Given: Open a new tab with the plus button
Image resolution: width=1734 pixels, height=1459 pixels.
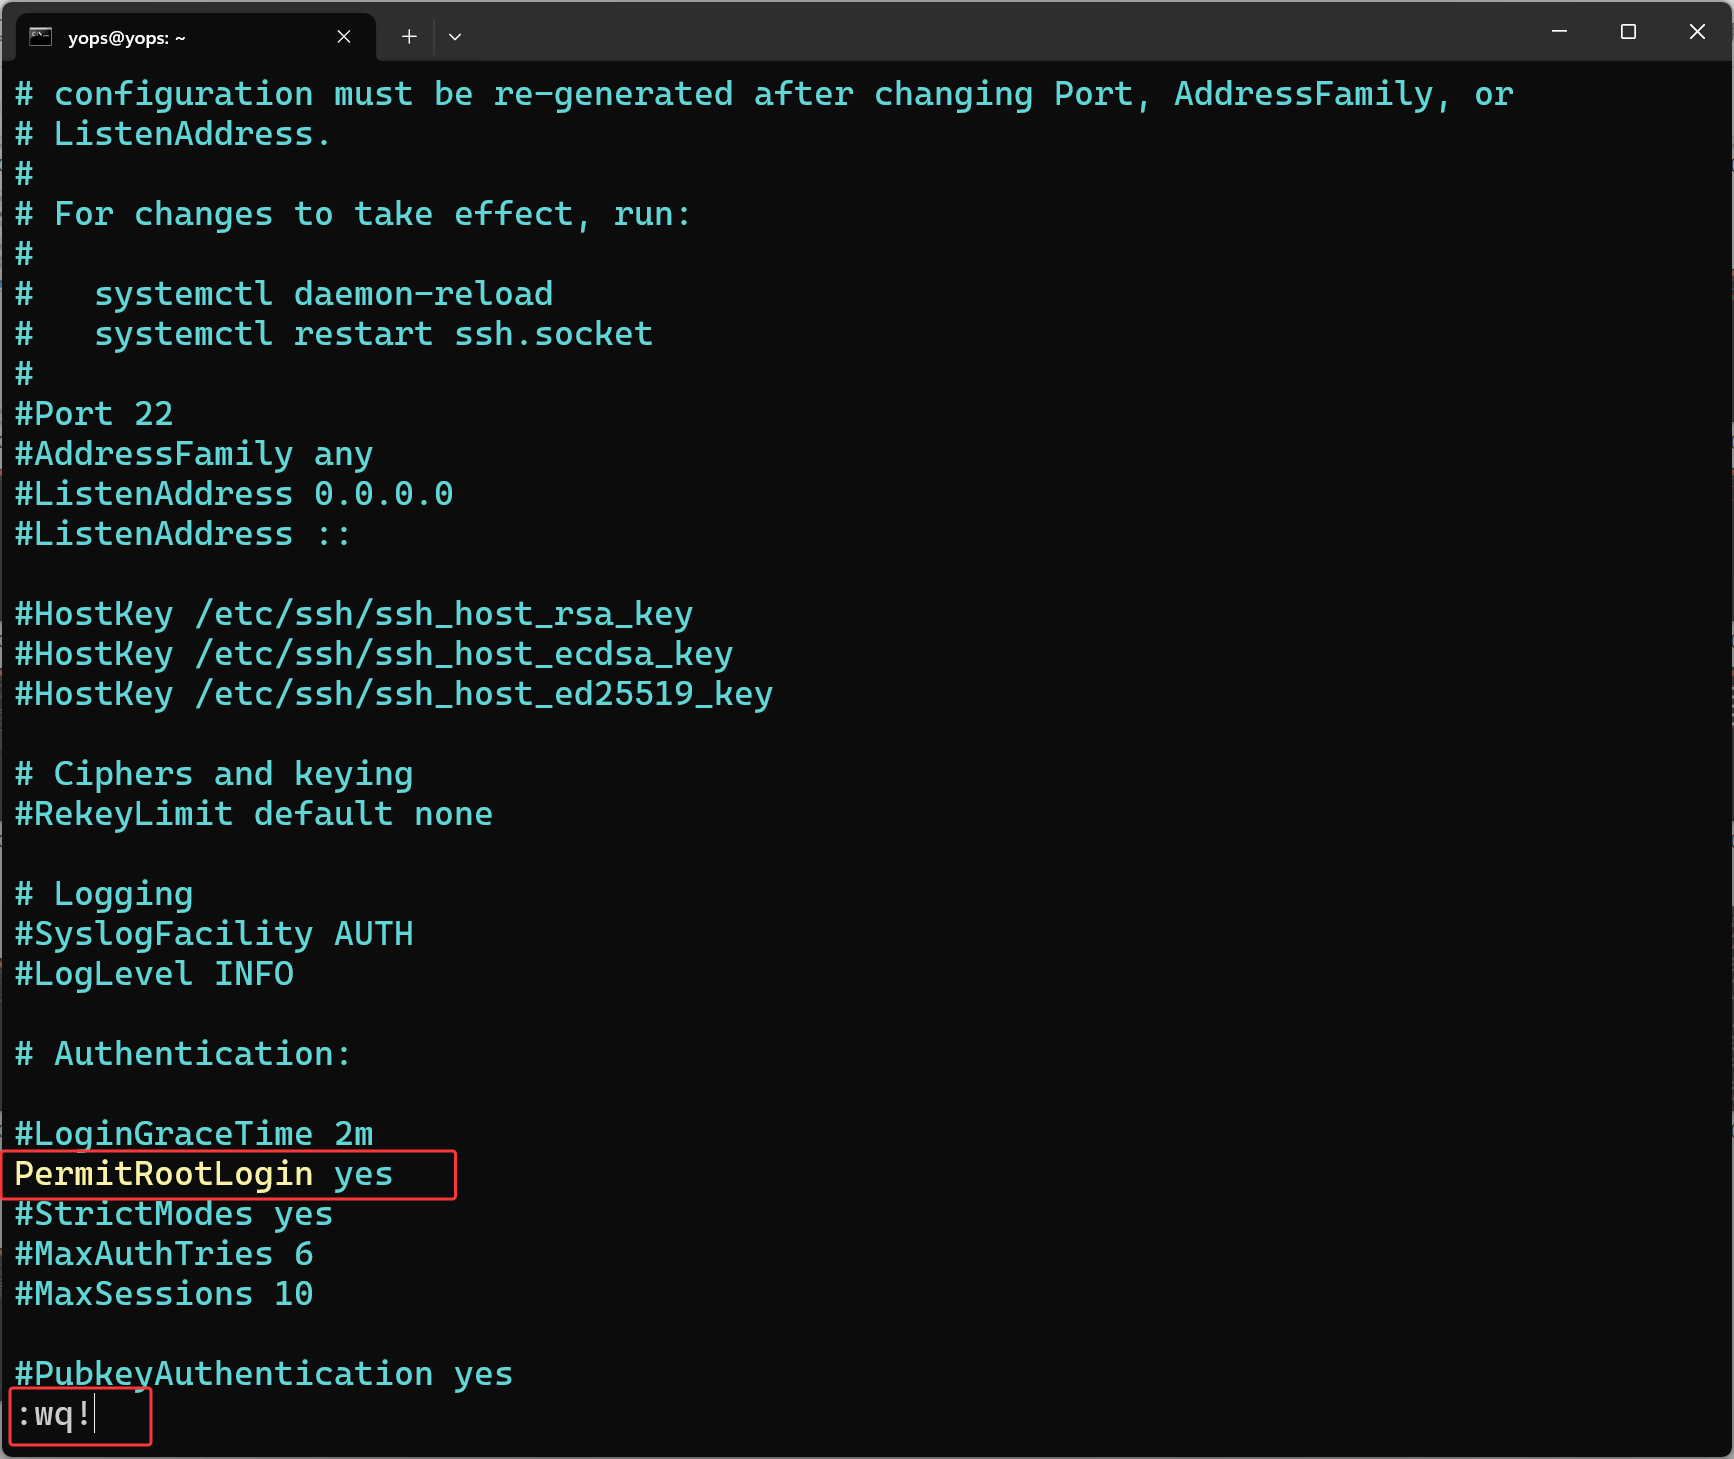Looking at the screenshot, I should click(409, 37).
